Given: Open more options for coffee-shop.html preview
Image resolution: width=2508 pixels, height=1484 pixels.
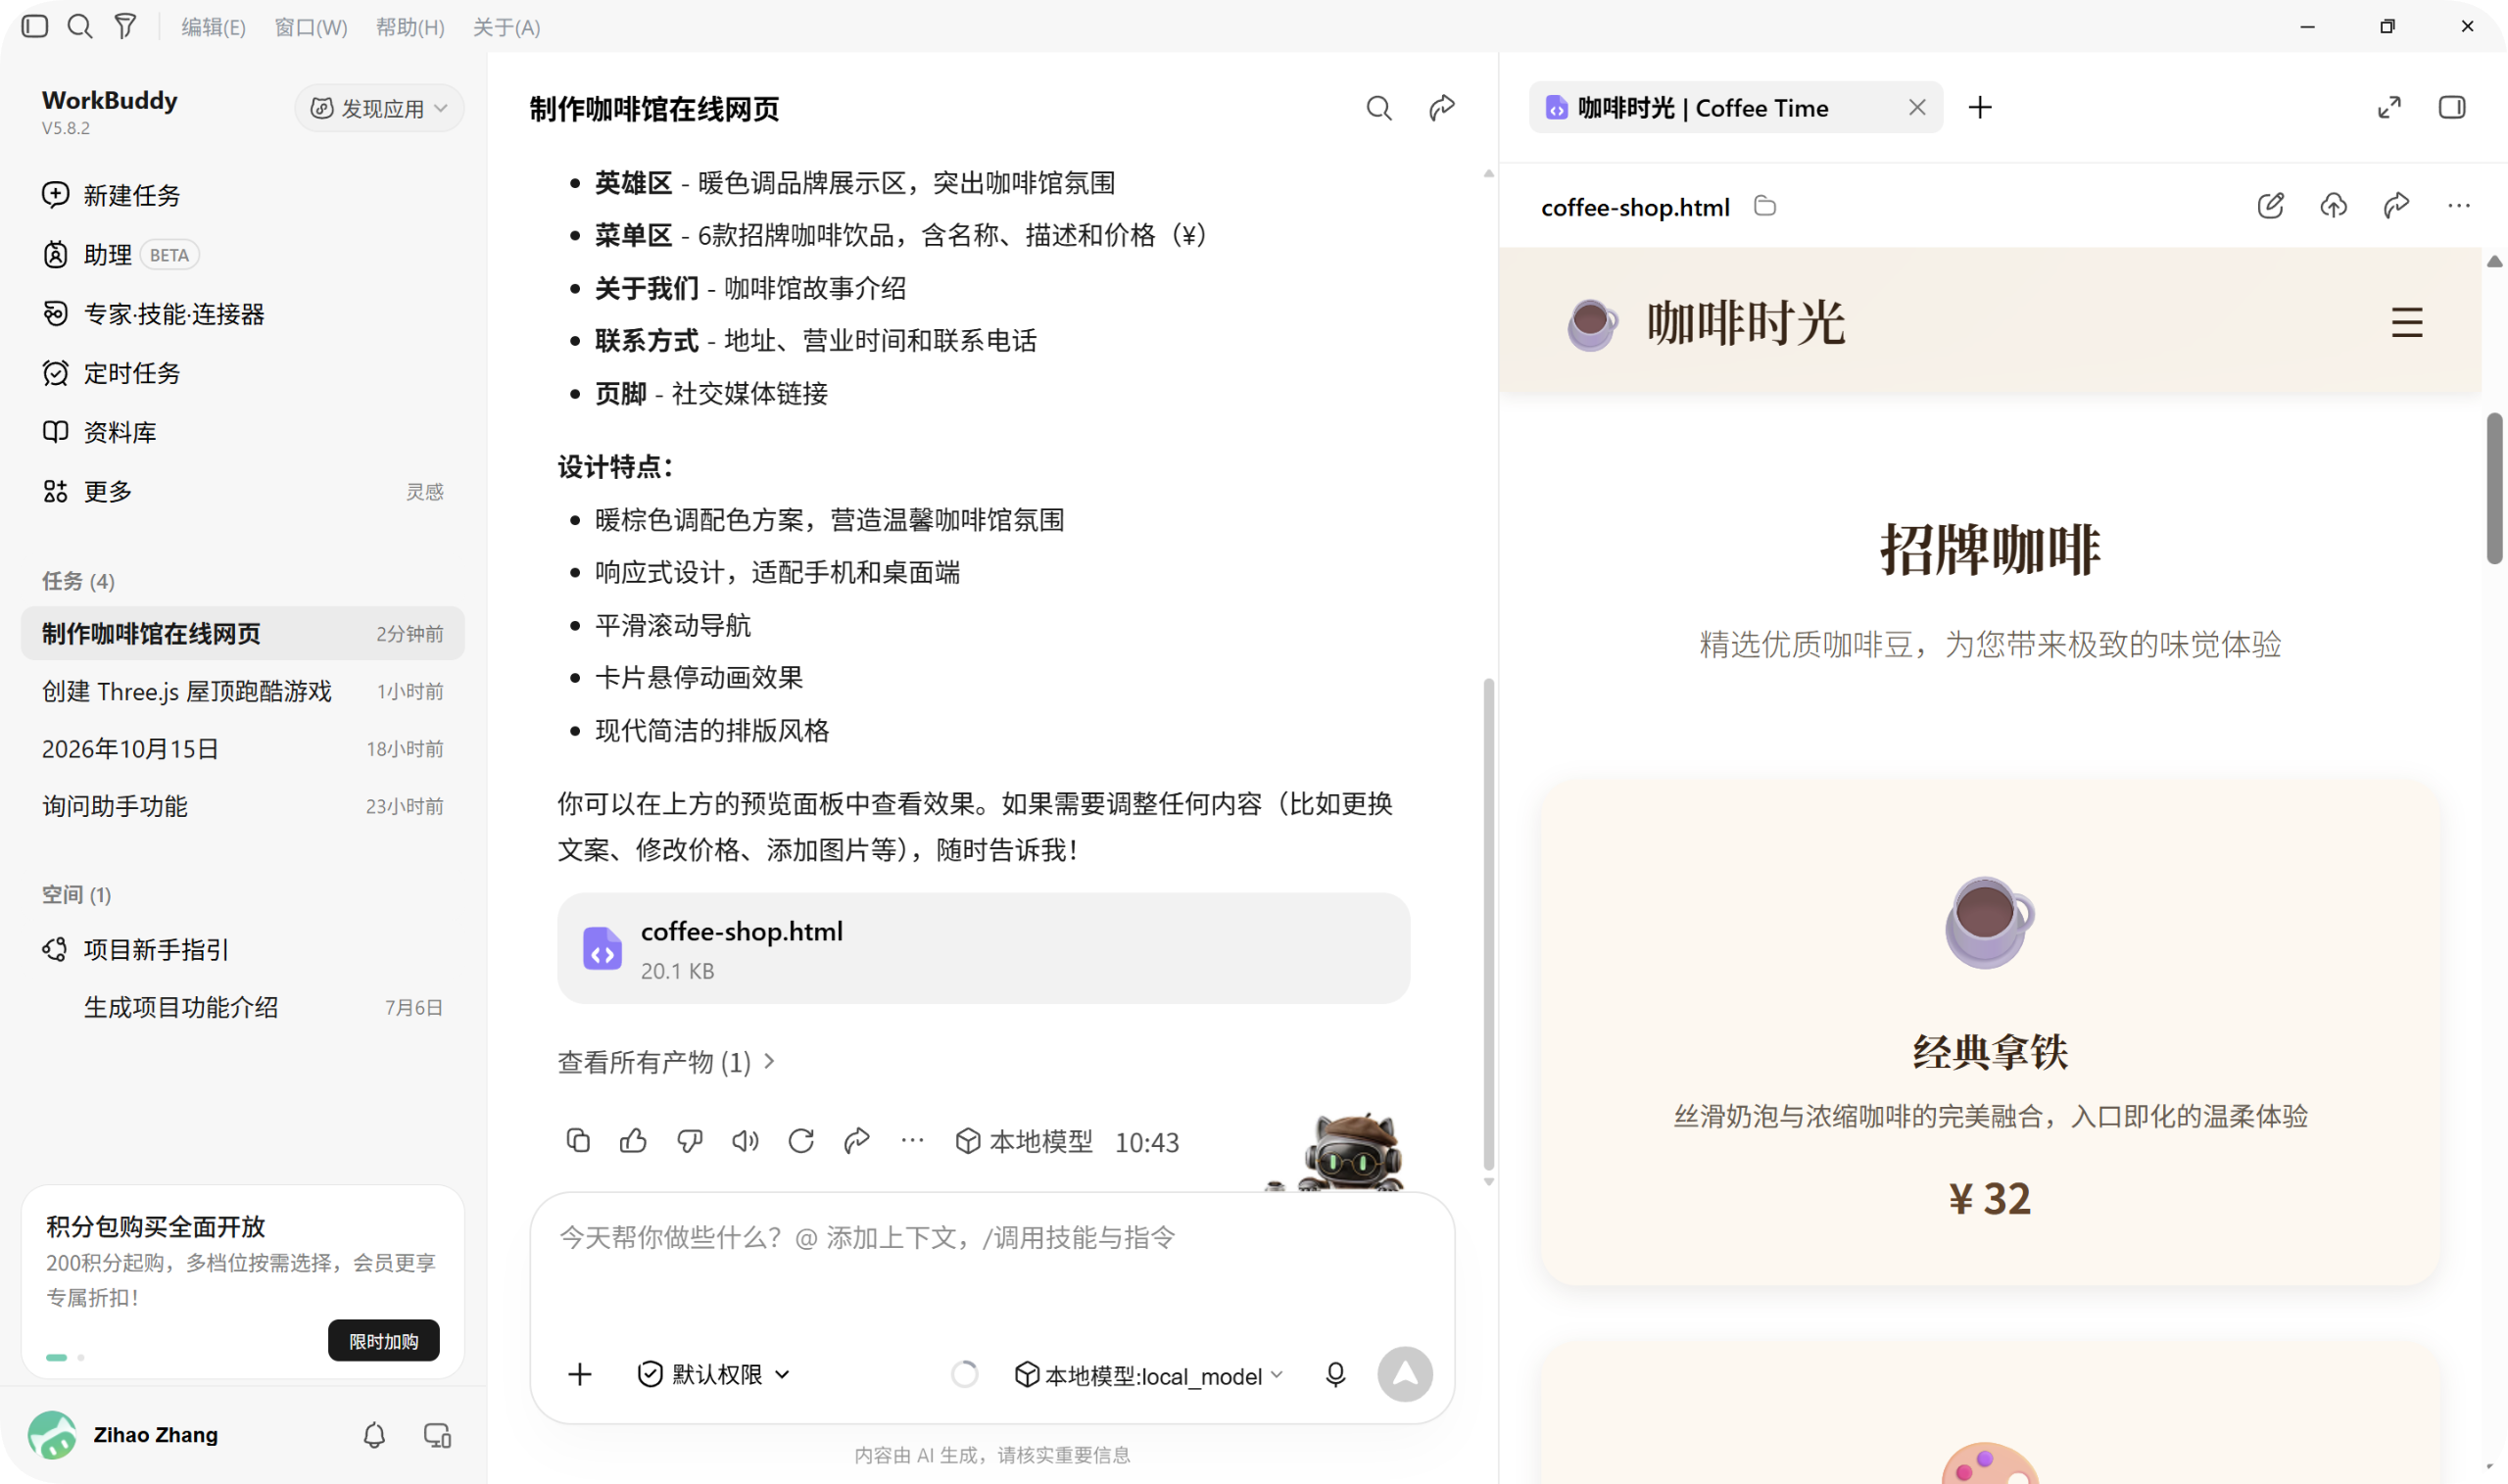Looking at the screenshot, I should tap(2458, 206).
